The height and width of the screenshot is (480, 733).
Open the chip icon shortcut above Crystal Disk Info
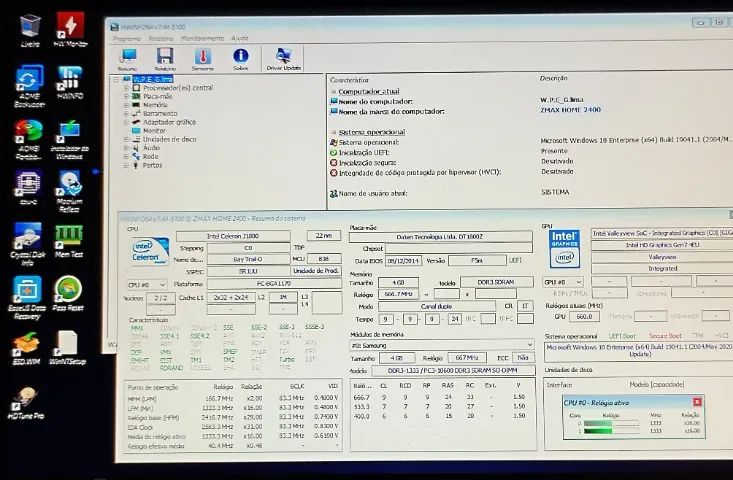[28, 187]
